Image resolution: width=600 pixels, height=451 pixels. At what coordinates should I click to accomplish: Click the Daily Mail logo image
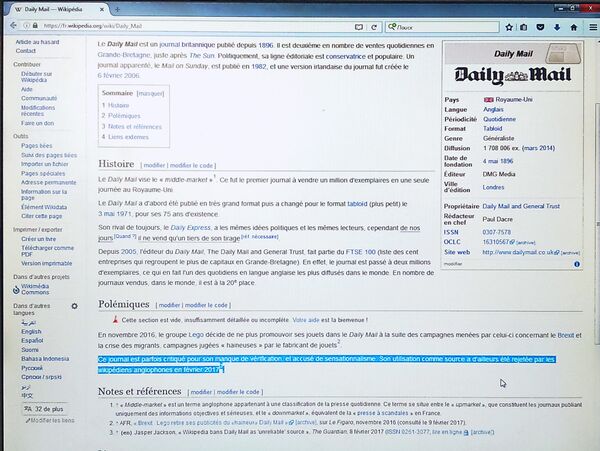pyautogui.click(x=513, y=75)
